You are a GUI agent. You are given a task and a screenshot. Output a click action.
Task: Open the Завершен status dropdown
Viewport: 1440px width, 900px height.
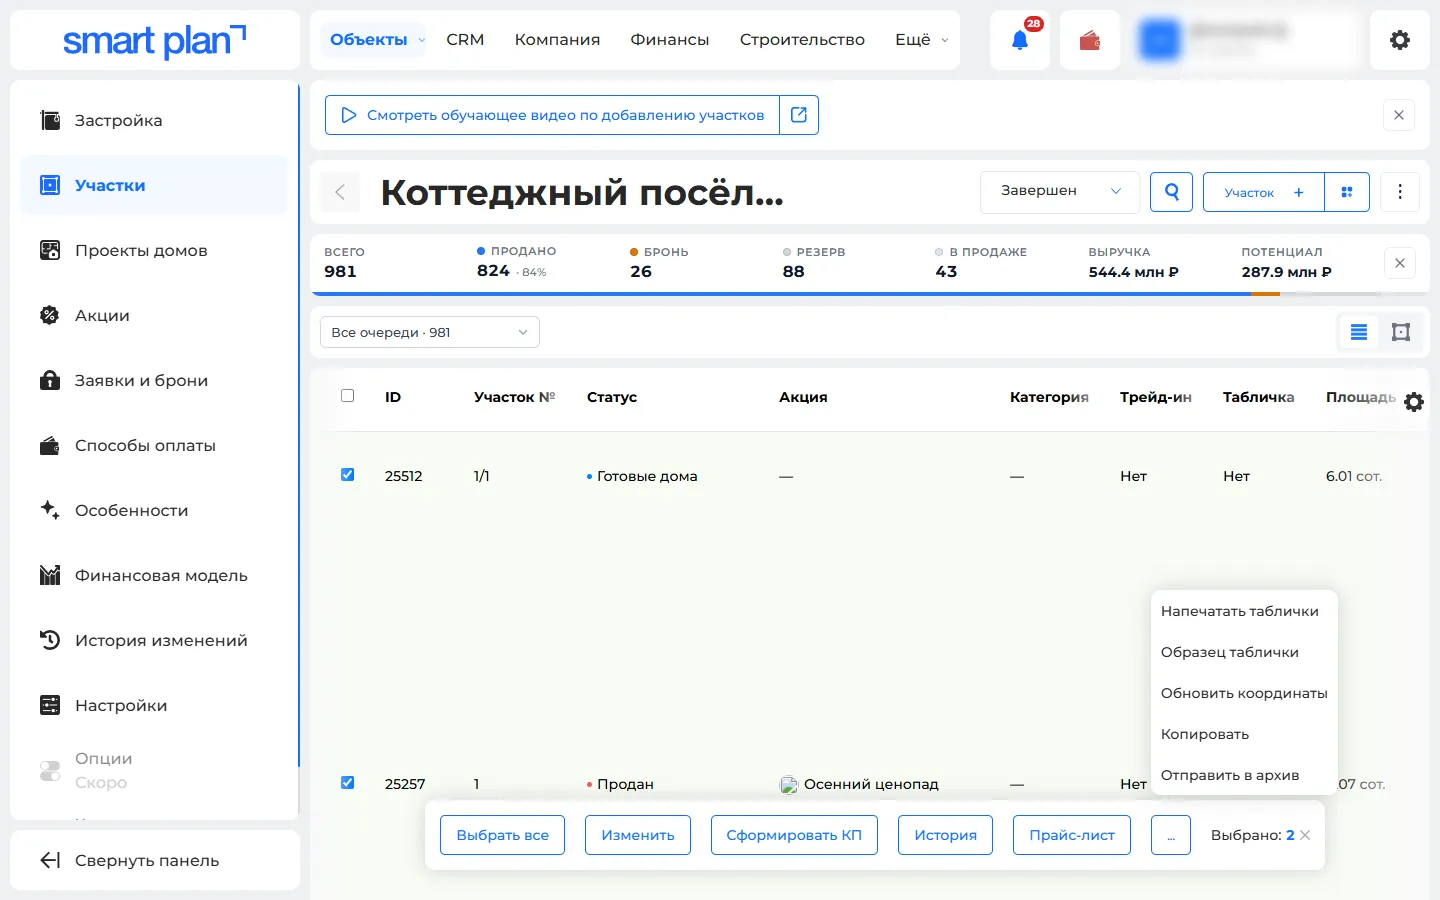tap(1060, 192)
